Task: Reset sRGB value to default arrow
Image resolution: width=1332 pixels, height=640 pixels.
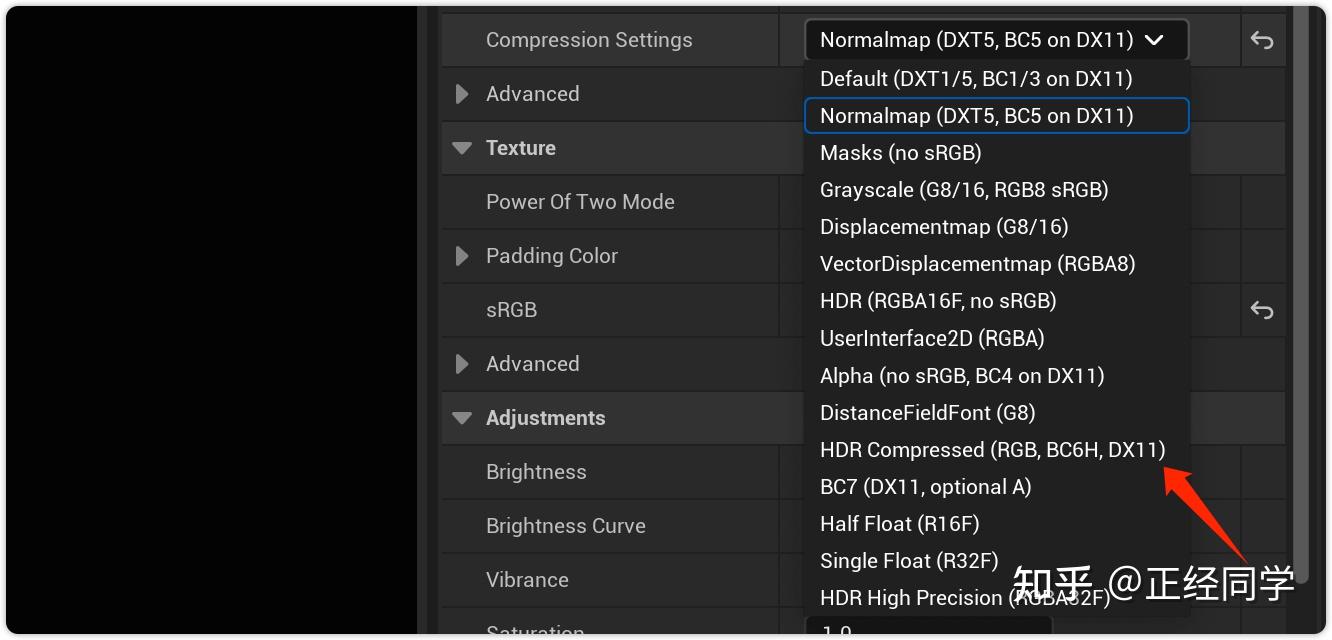Action: coord(1262,310)
